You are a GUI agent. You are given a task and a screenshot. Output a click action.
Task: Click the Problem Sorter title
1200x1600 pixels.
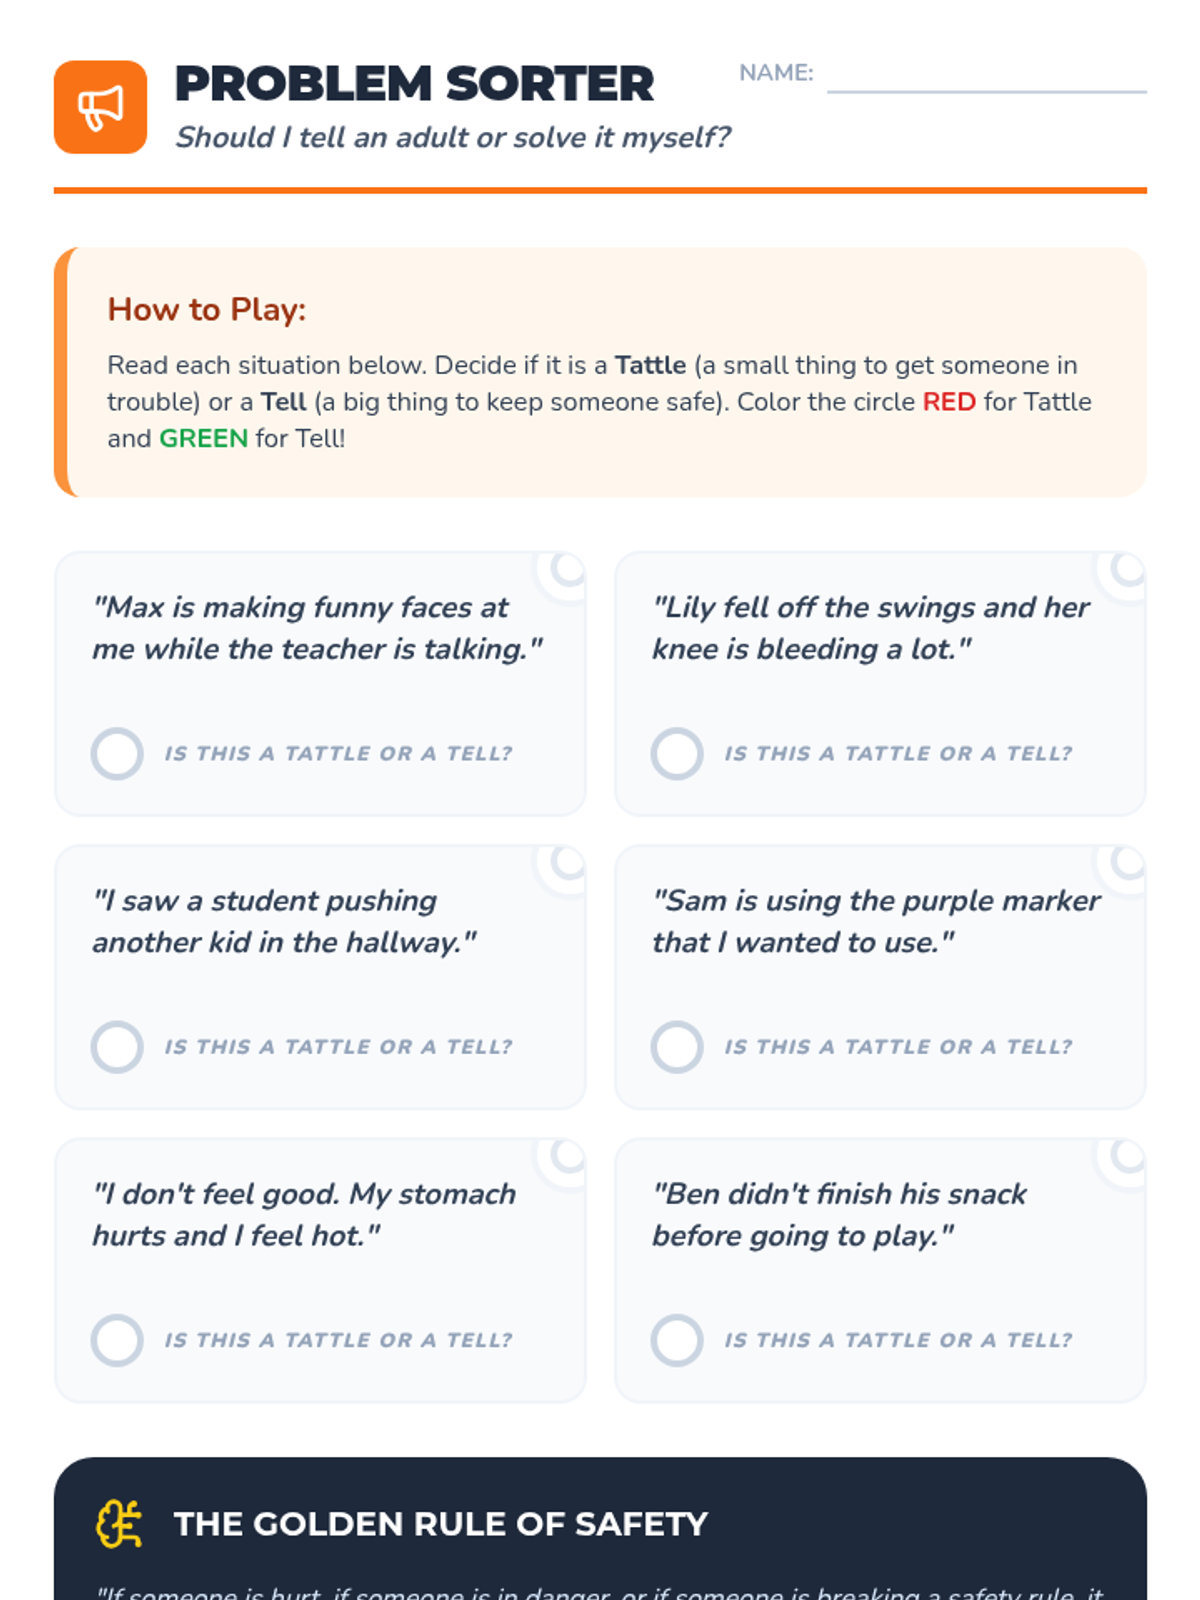click(x=414, y=84)
